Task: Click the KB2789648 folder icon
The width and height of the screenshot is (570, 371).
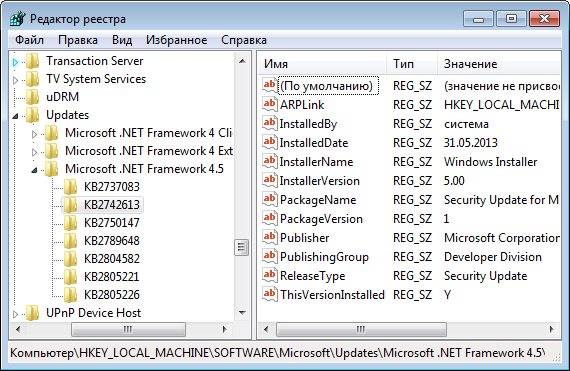Action: pyautogui.click(x=71, y=241)
